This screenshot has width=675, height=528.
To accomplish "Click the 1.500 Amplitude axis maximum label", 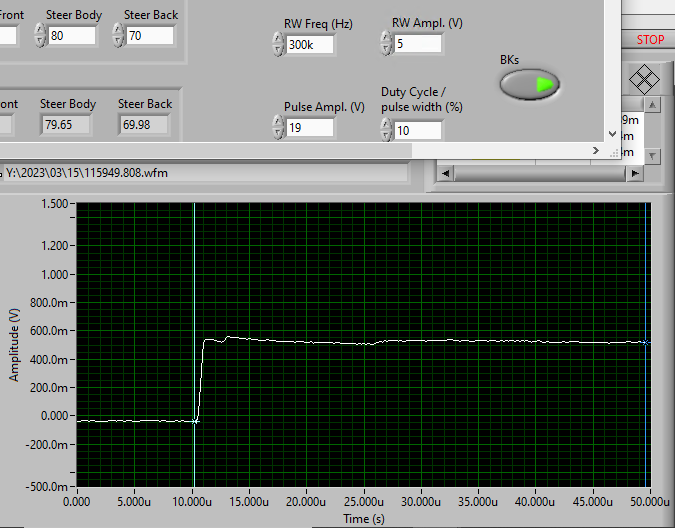I will (x=54, y=204).
